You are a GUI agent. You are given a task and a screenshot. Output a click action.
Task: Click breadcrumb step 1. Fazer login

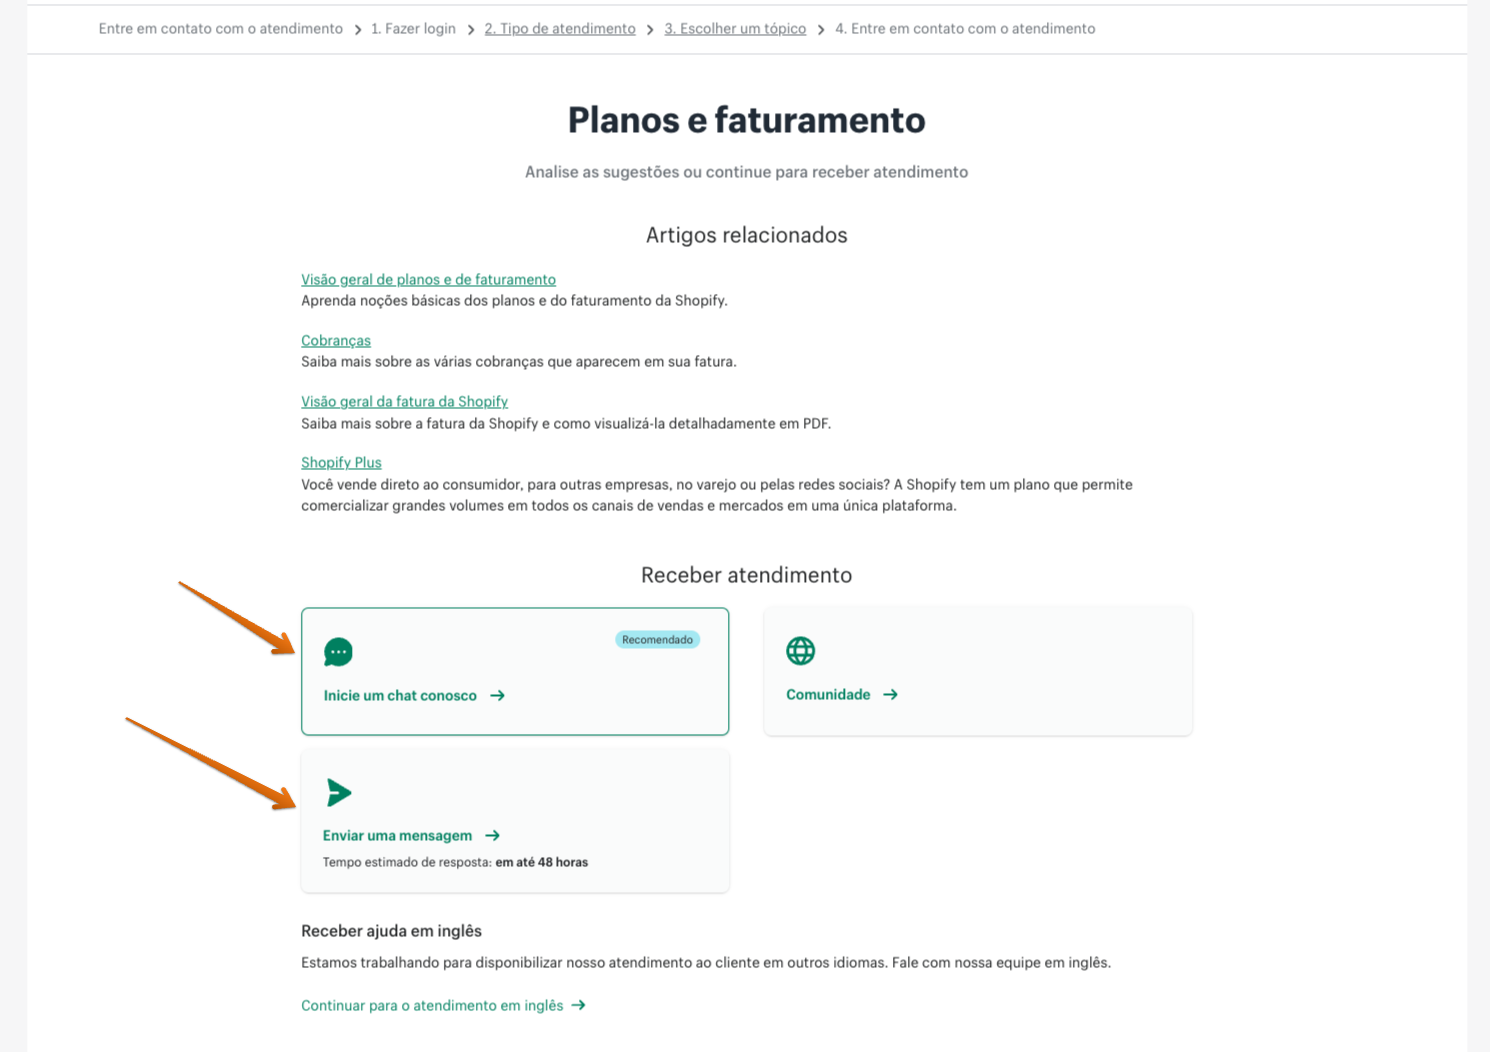point(413,29)
